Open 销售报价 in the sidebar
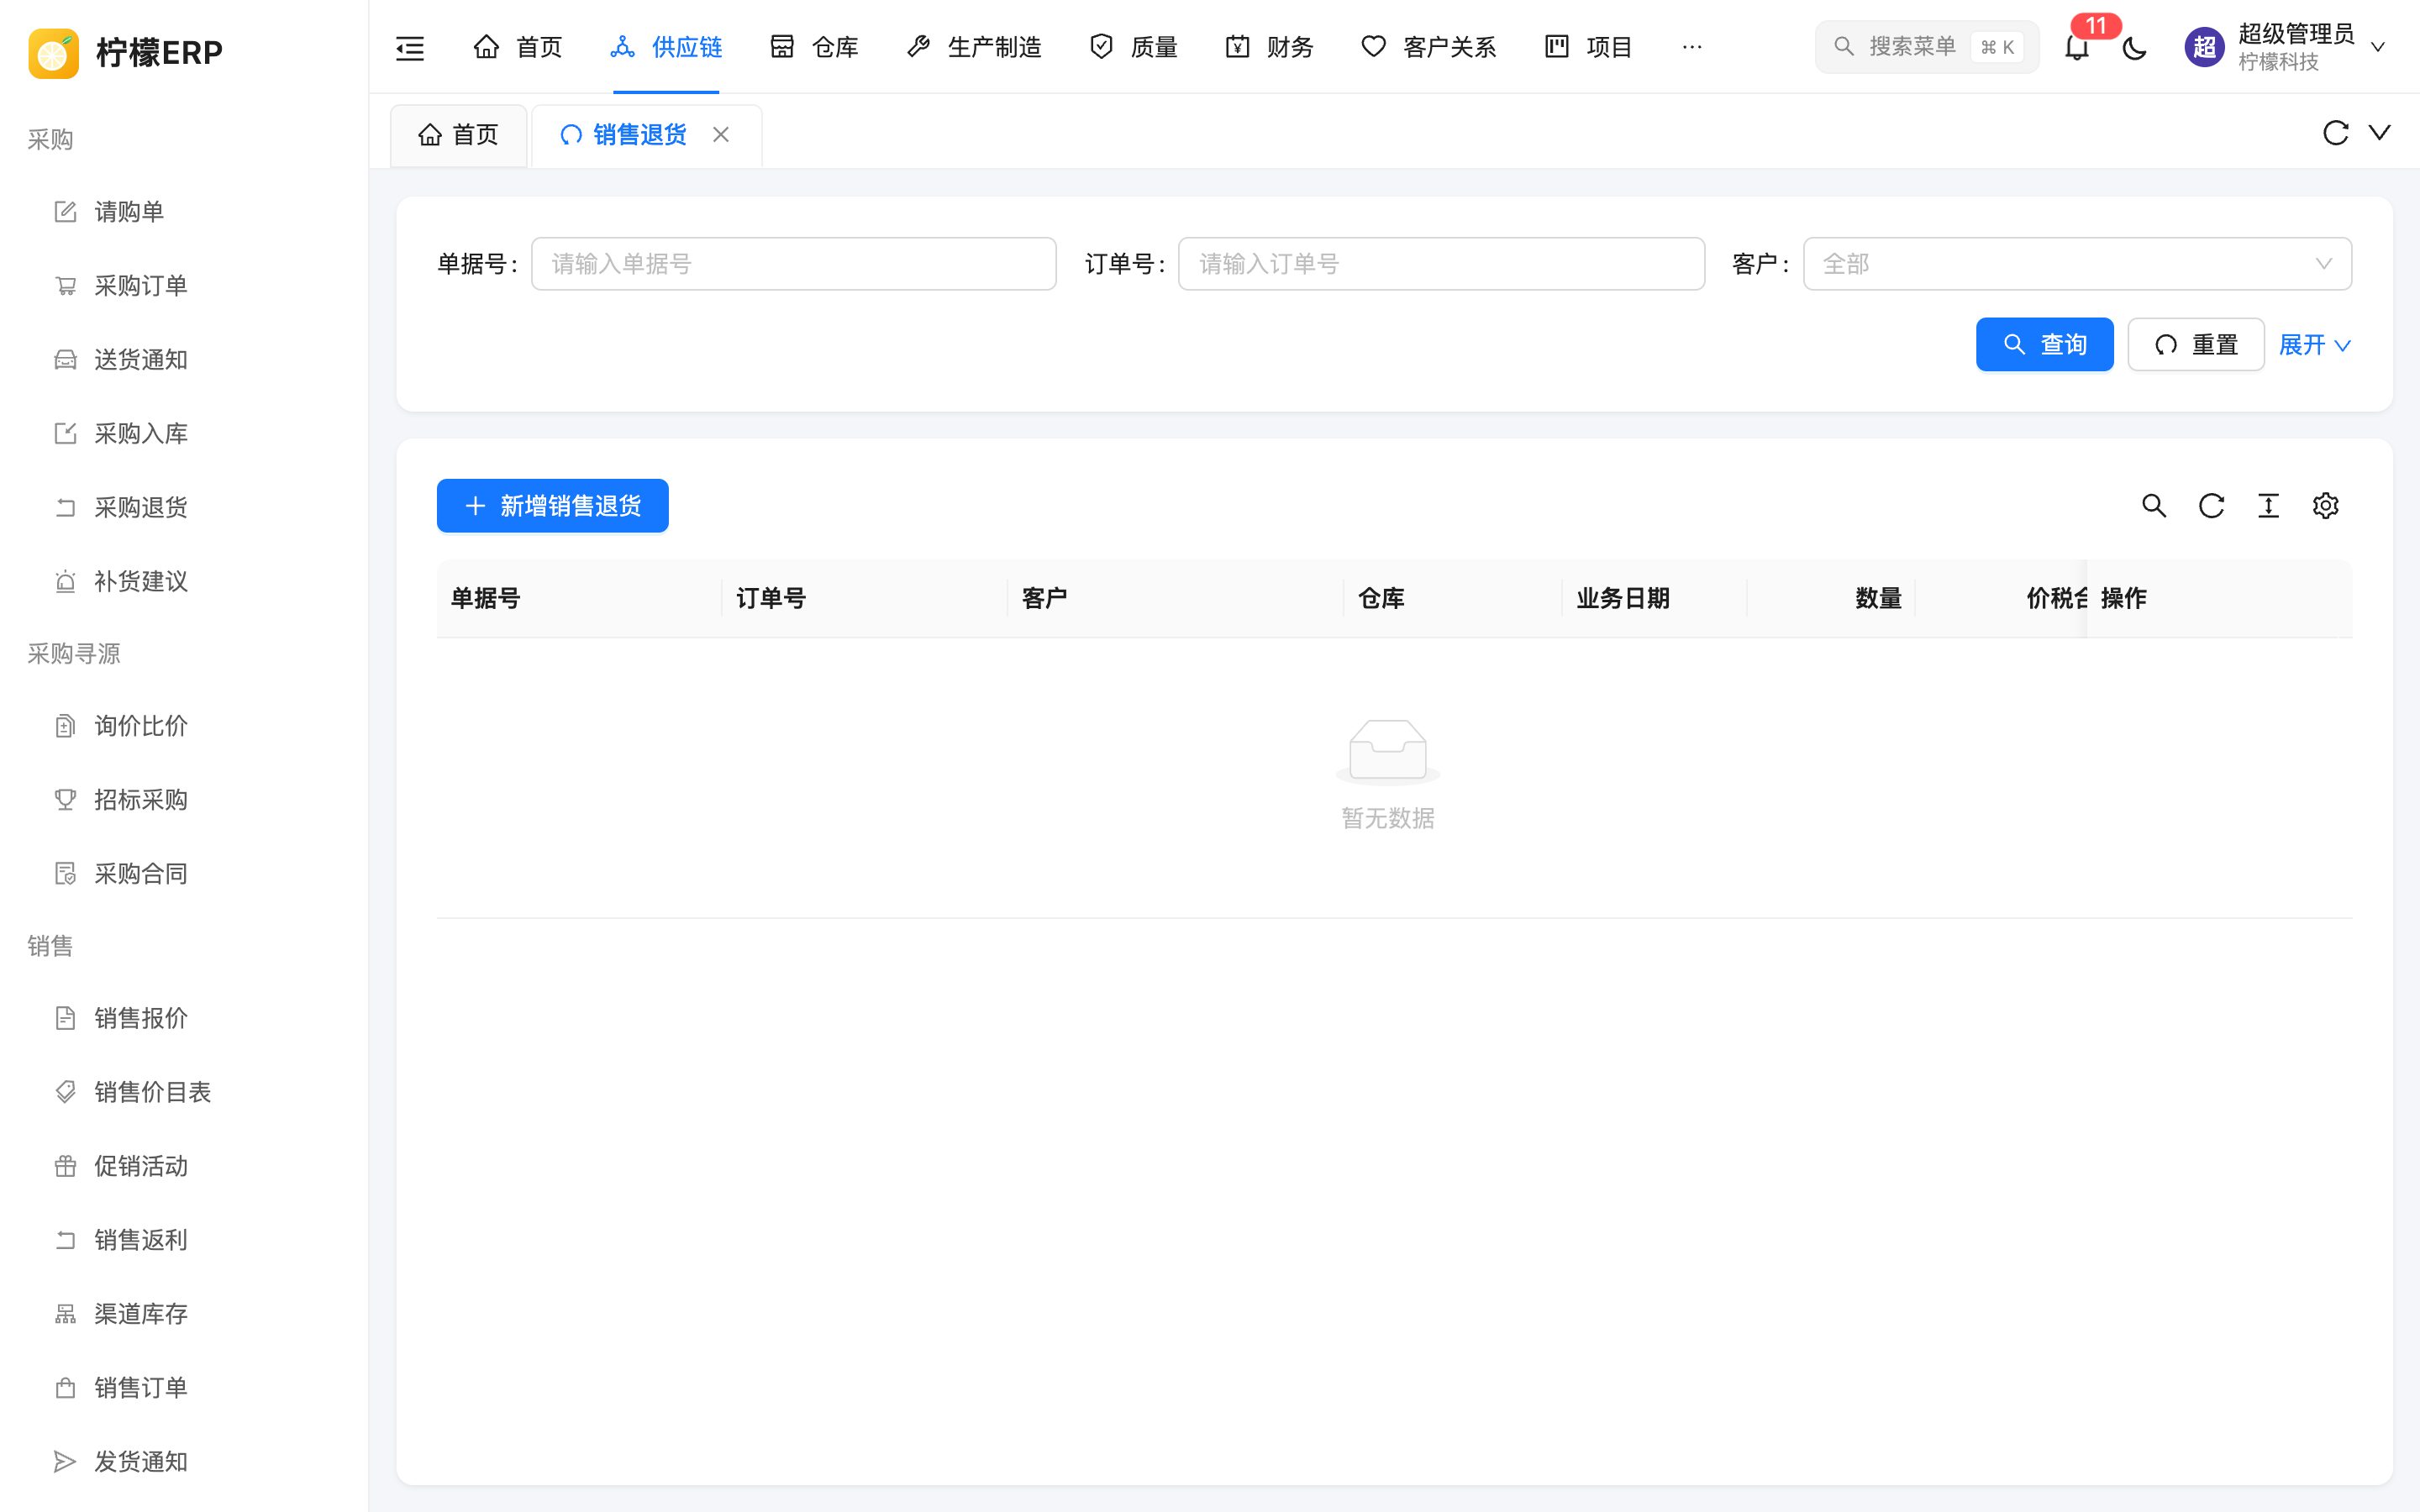Viewport: 2420px width, 1512px height. tap(184, 1018)
